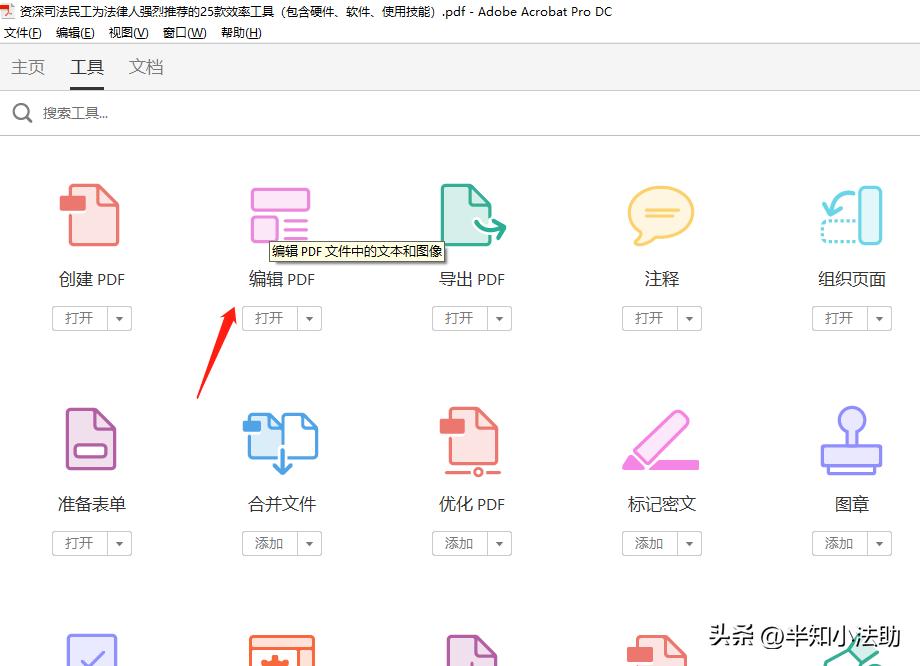
Task: Expand the dropdown beside 合并文件 添加
Action: click(309, 543)
